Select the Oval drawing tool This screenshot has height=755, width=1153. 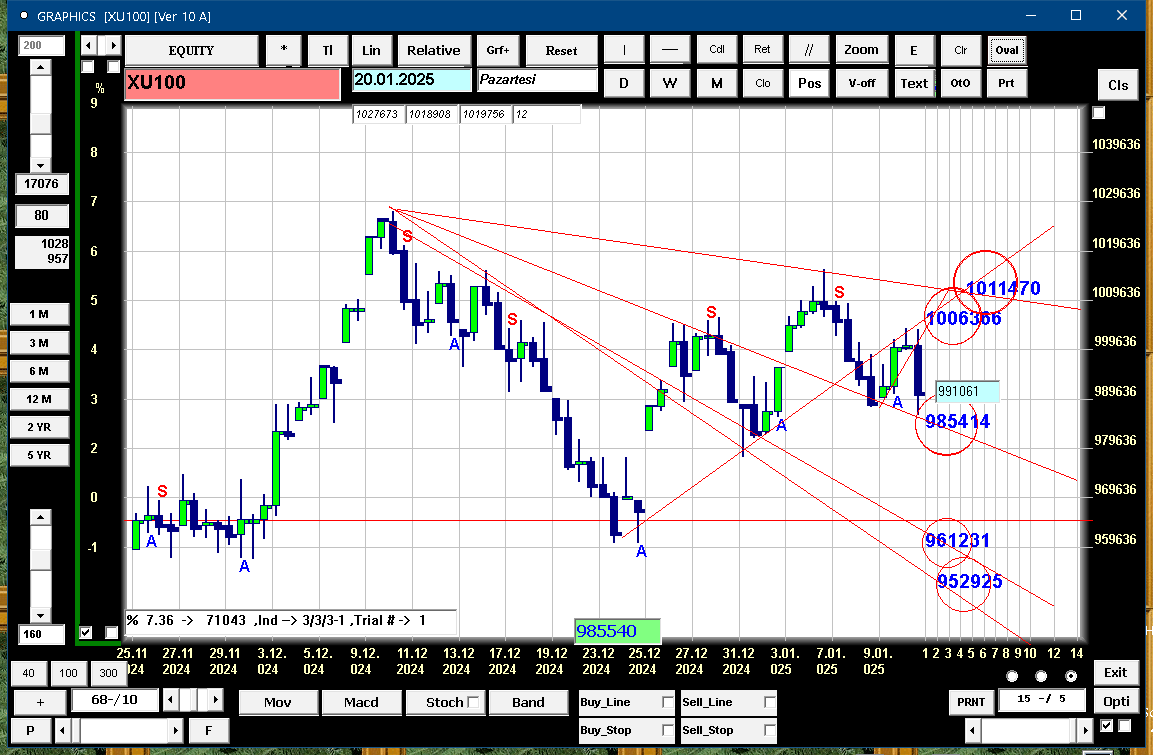tap(1007, 50)
